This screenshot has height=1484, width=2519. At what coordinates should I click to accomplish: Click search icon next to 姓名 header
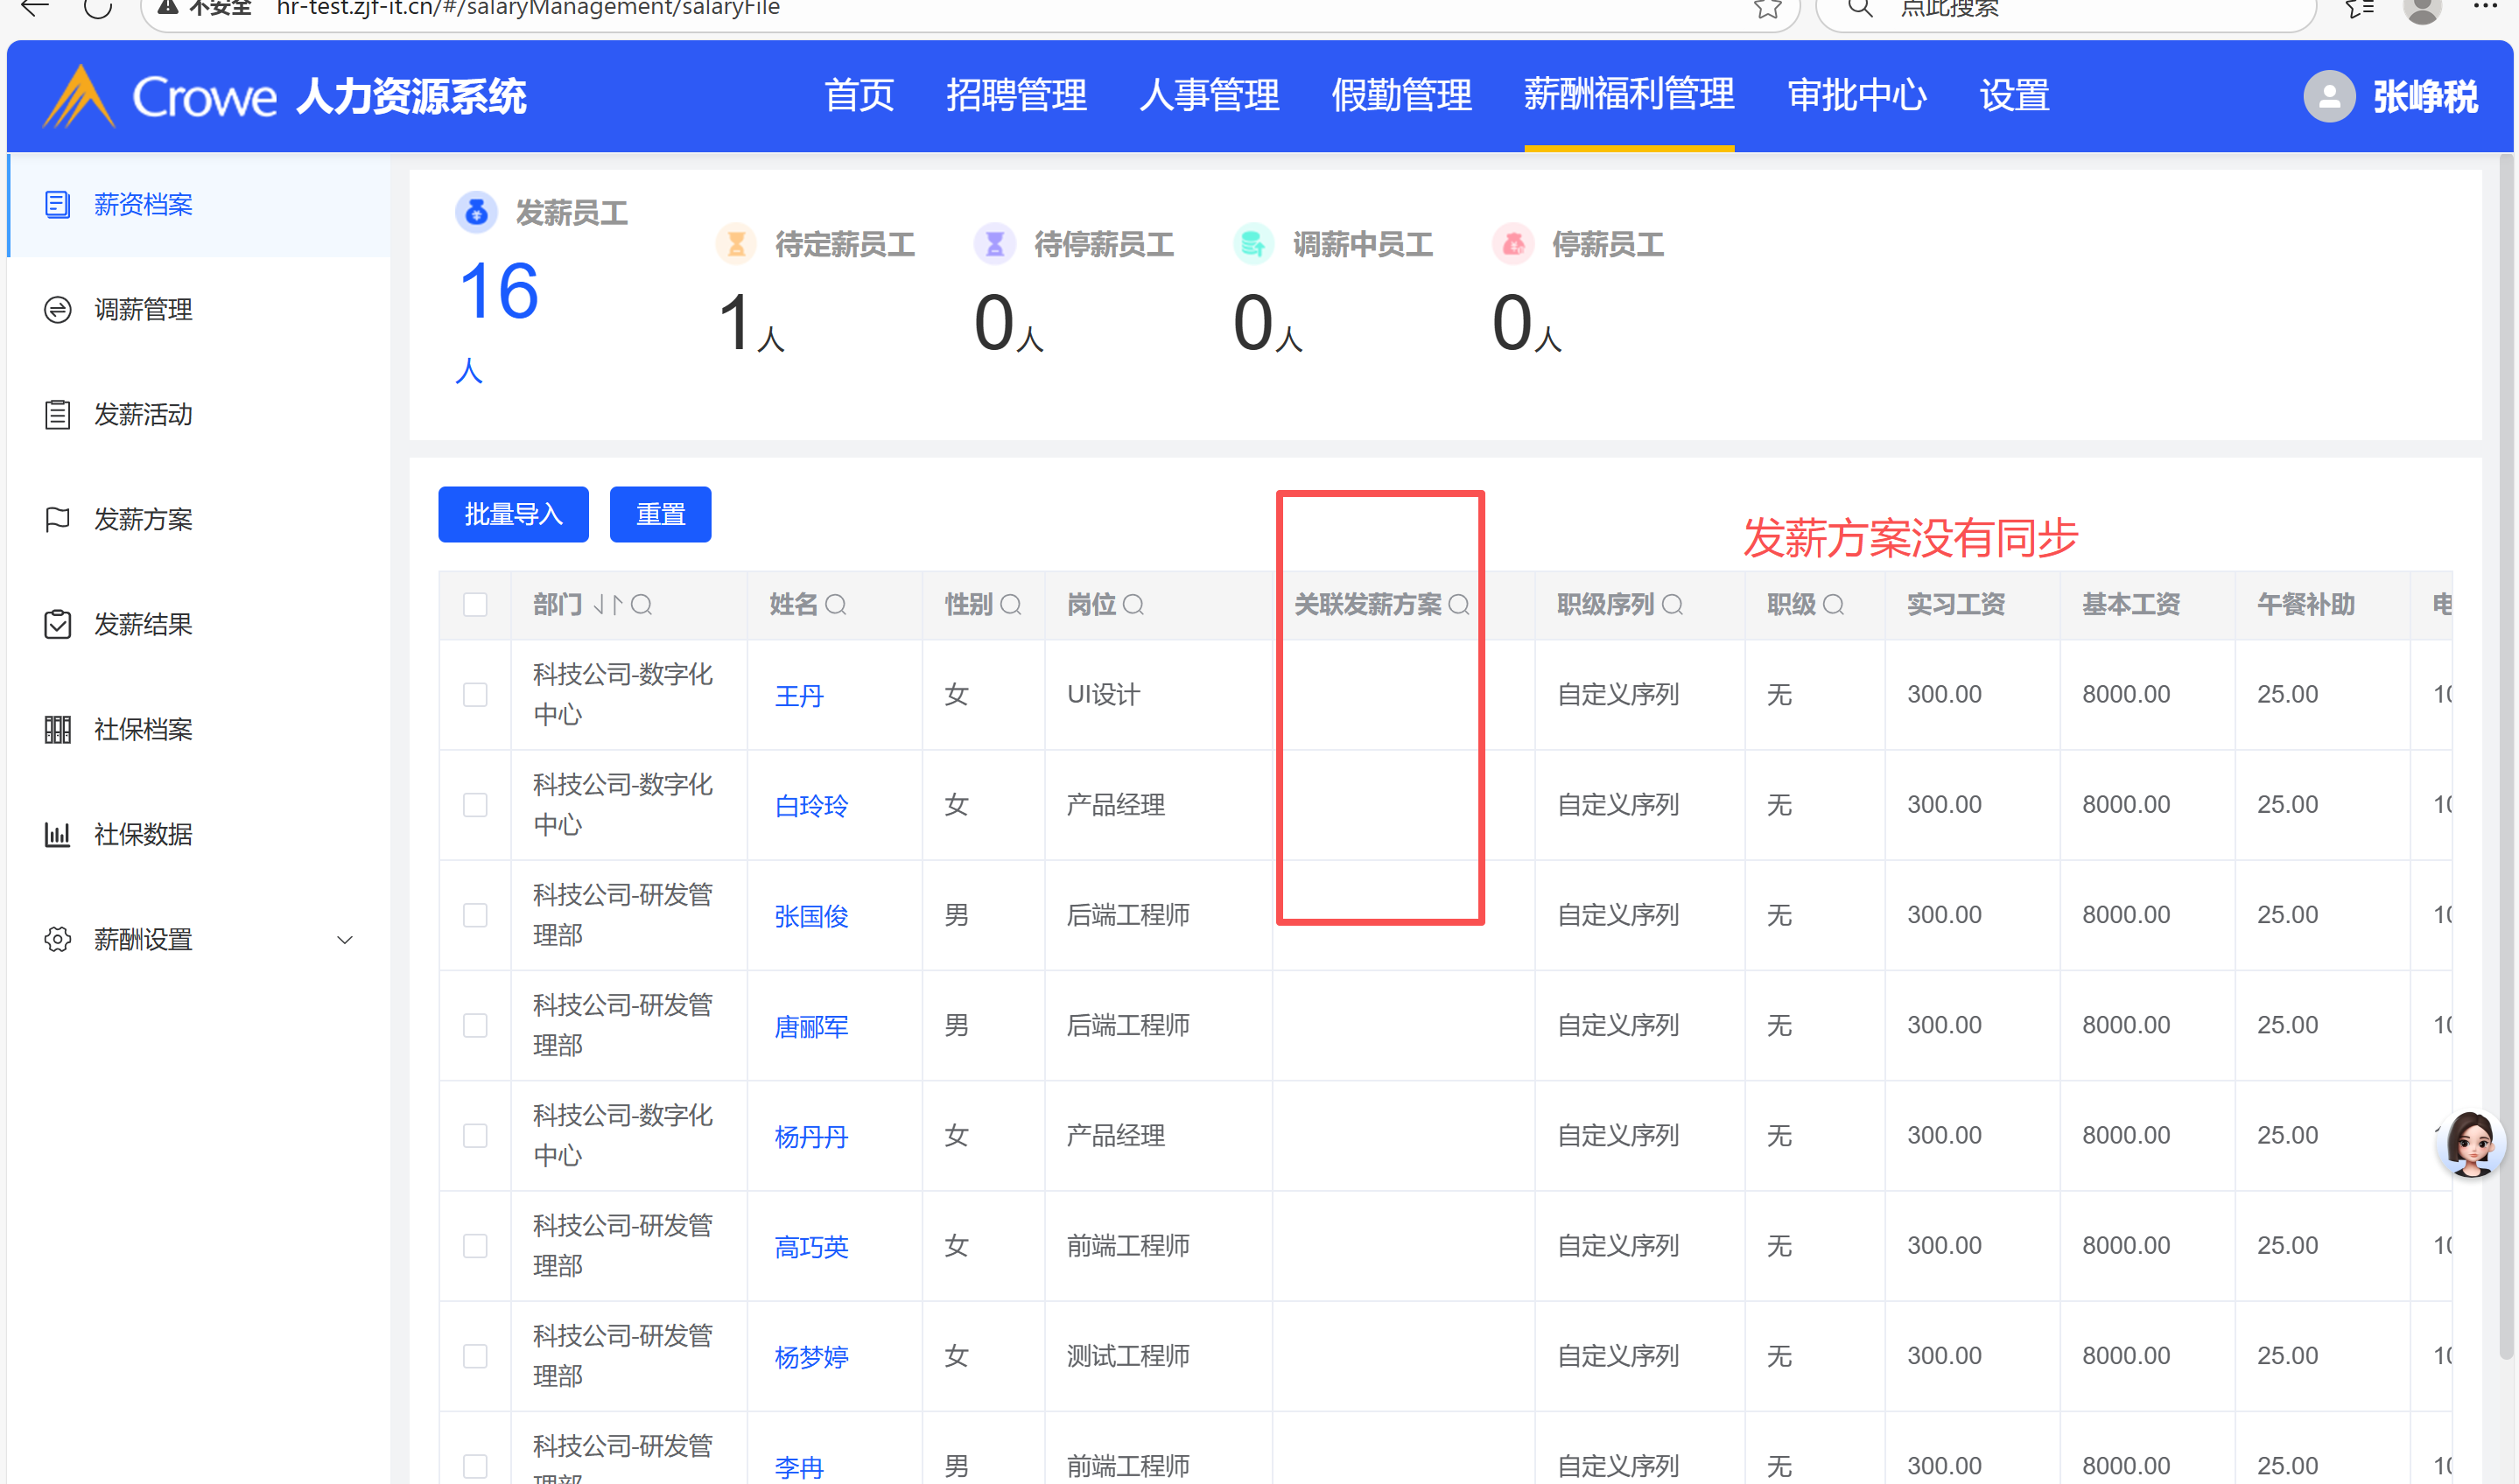[x=836, y=605]
